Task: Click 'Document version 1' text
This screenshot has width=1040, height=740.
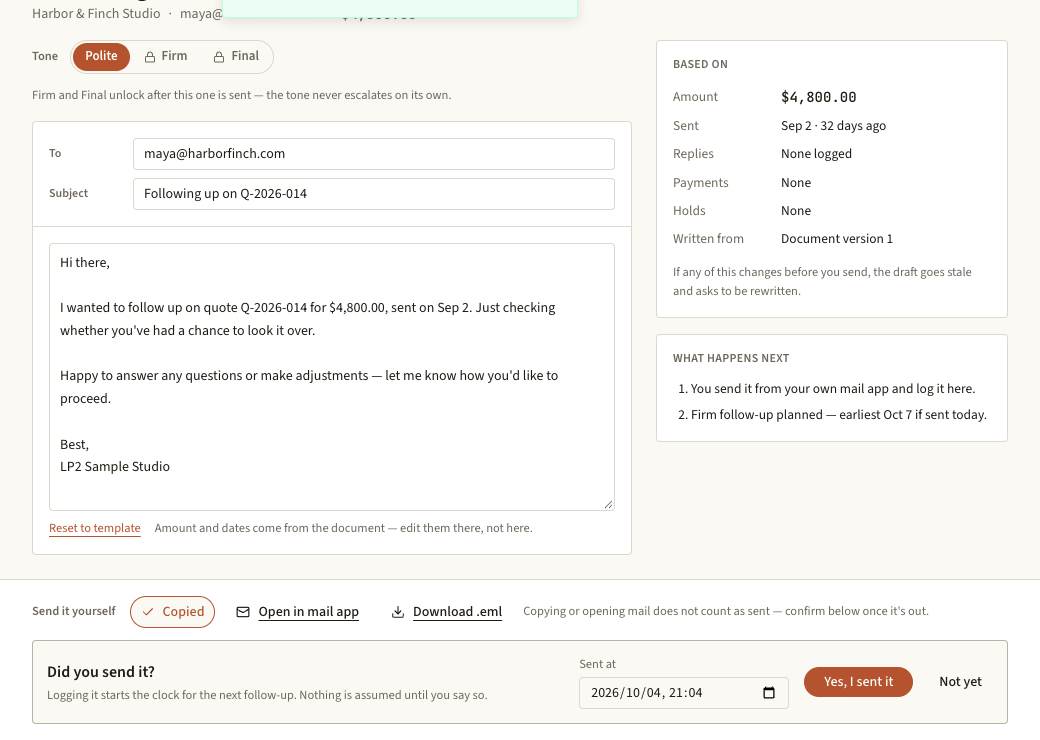Action: click(x=836, y=239)
